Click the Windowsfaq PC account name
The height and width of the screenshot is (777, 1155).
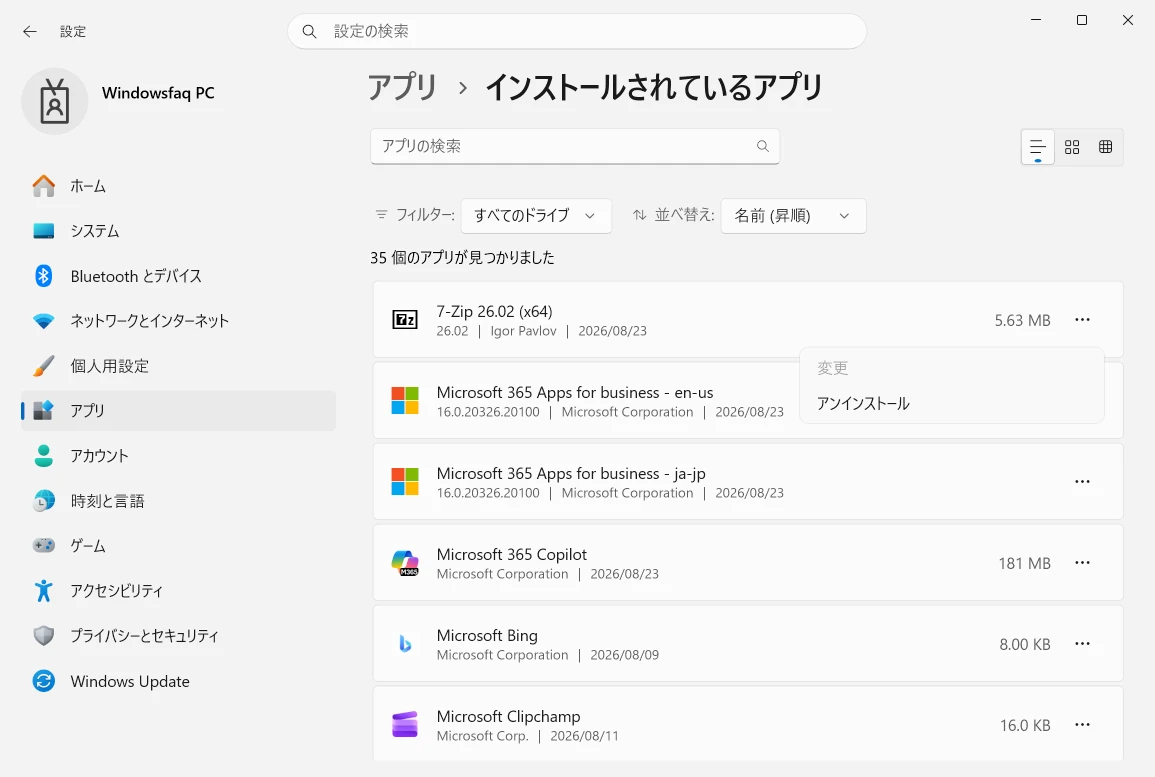point(158,93)
